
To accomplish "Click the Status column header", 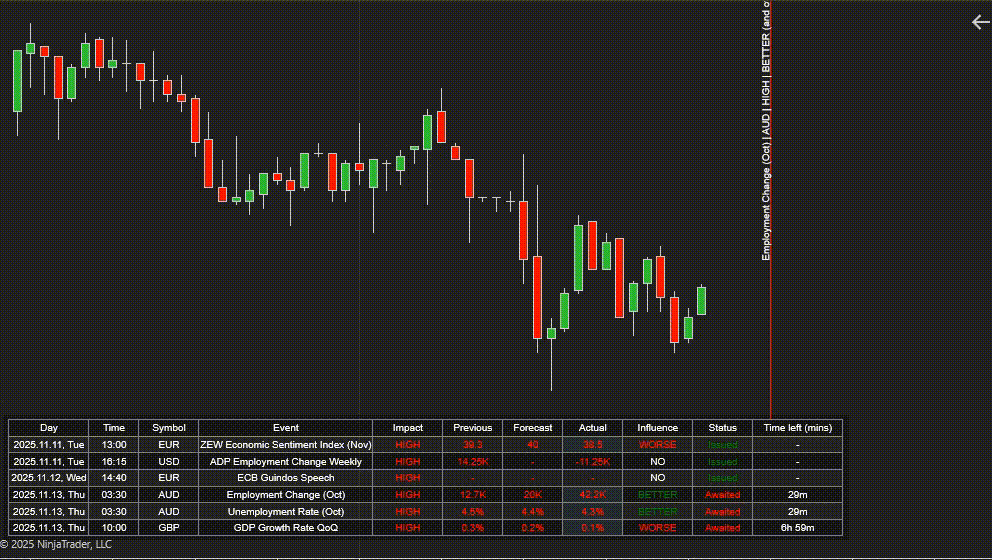I will tap(722, 428).
